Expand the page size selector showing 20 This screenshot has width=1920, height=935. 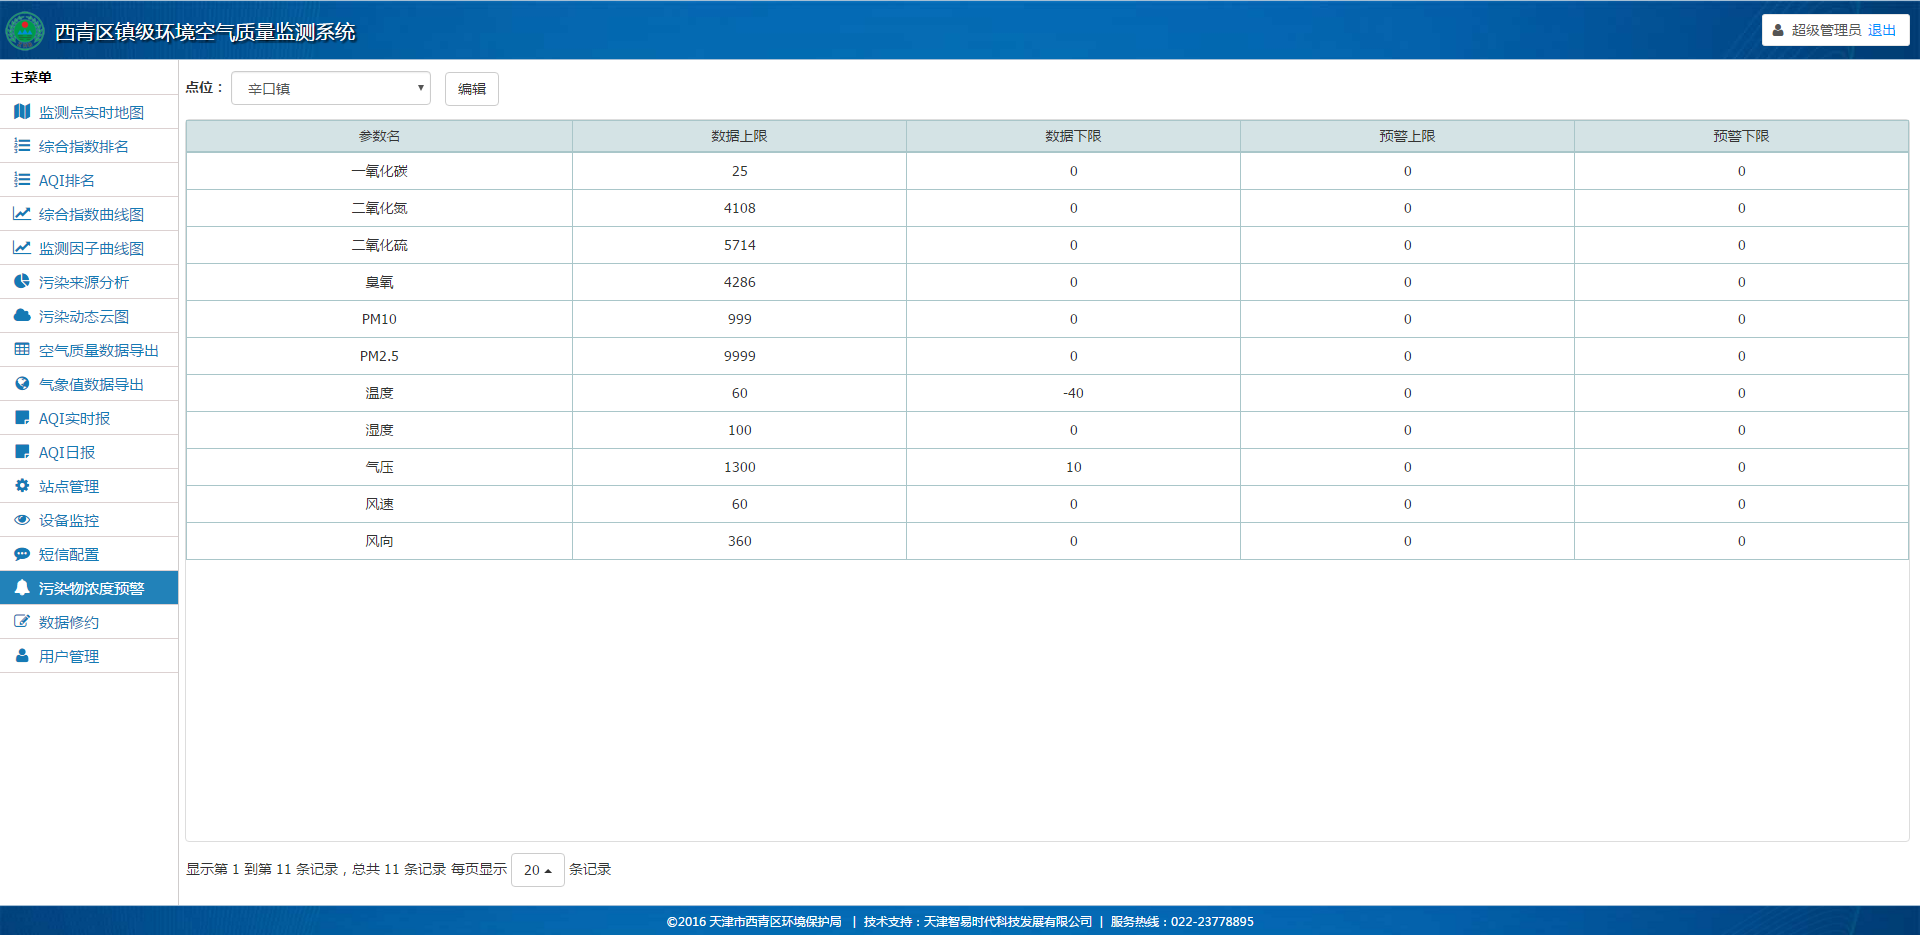pos(537,870)
